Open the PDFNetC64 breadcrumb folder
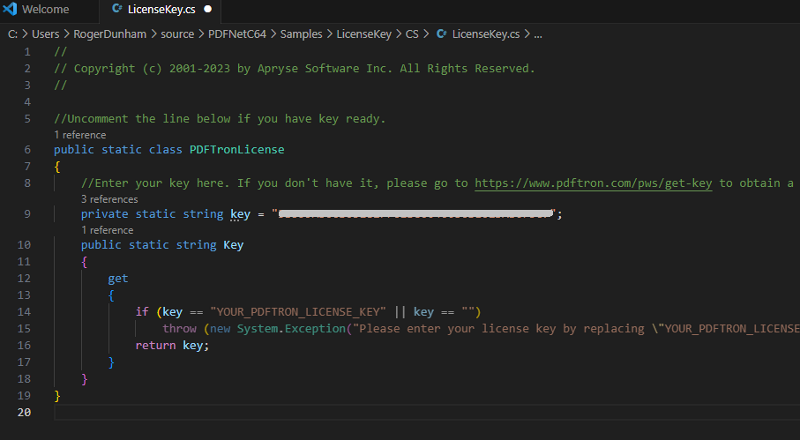The height and width of the screenshot is (440, 800). 237,34
